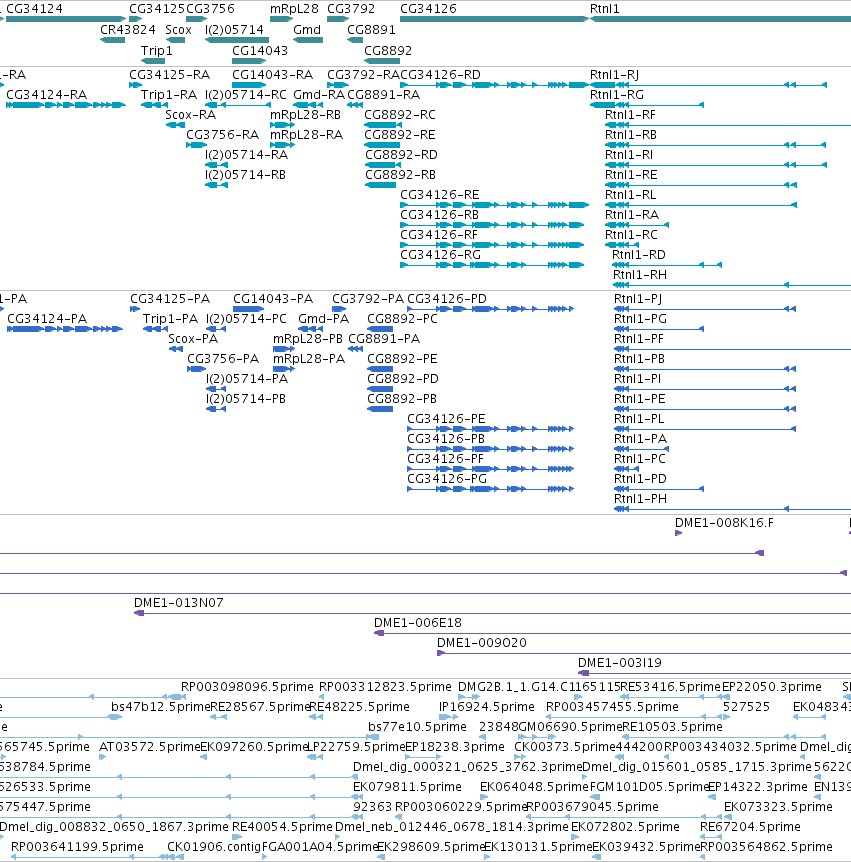Select the EK079811.5prime EST label

(x=407, y=787)
